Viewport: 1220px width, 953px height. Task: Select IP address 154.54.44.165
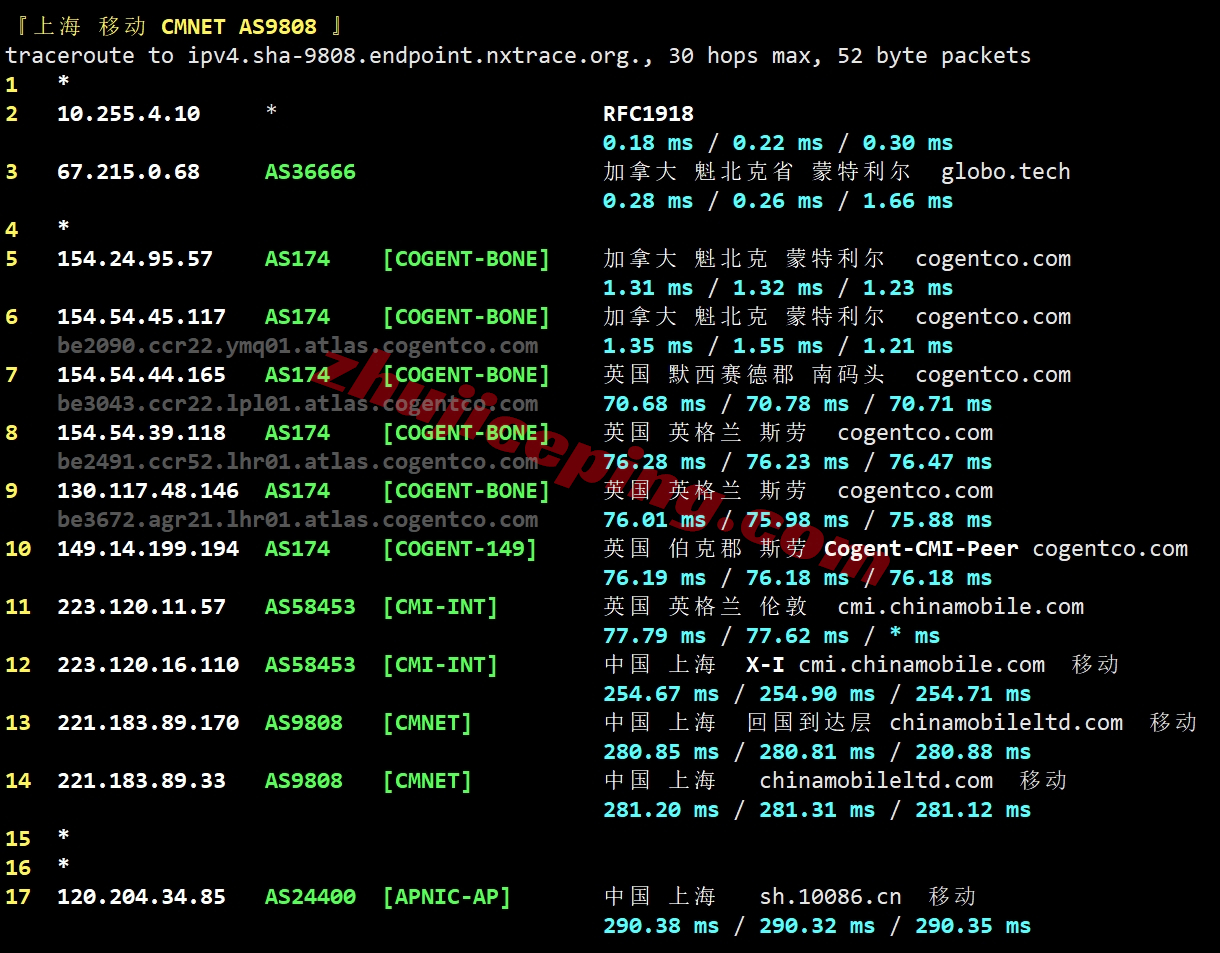click(x=141, y=375)
